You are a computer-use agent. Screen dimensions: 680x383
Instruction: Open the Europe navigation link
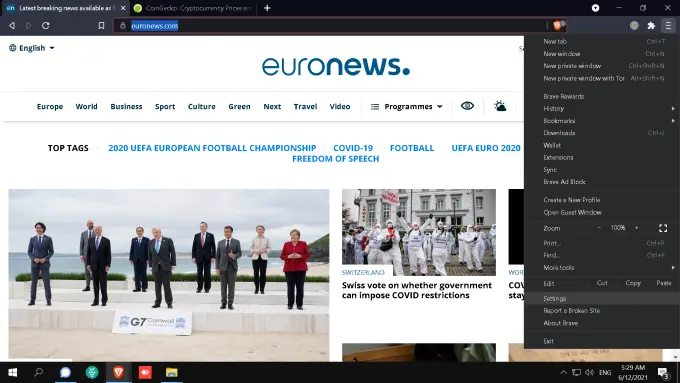pos(50,106)
